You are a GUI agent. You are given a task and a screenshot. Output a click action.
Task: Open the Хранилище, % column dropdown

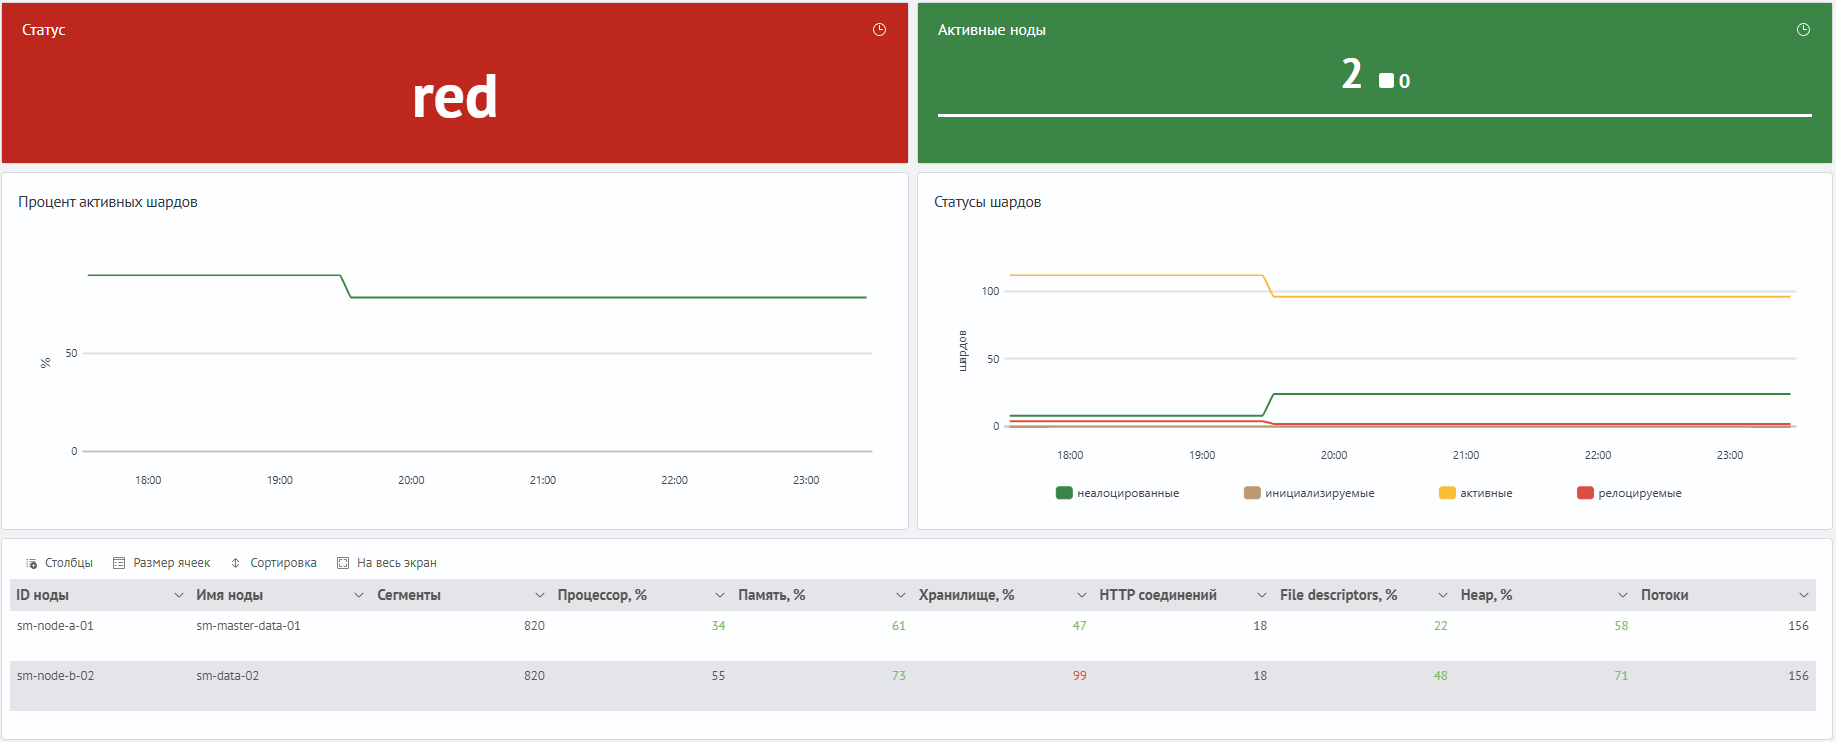pos(1082,595)
